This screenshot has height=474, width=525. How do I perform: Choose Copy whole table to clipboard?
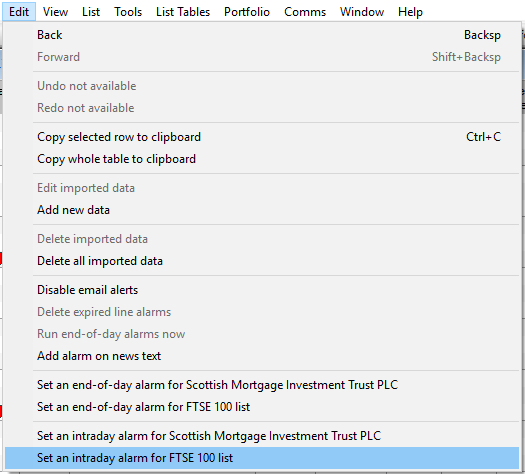click(x=262, y=159)
